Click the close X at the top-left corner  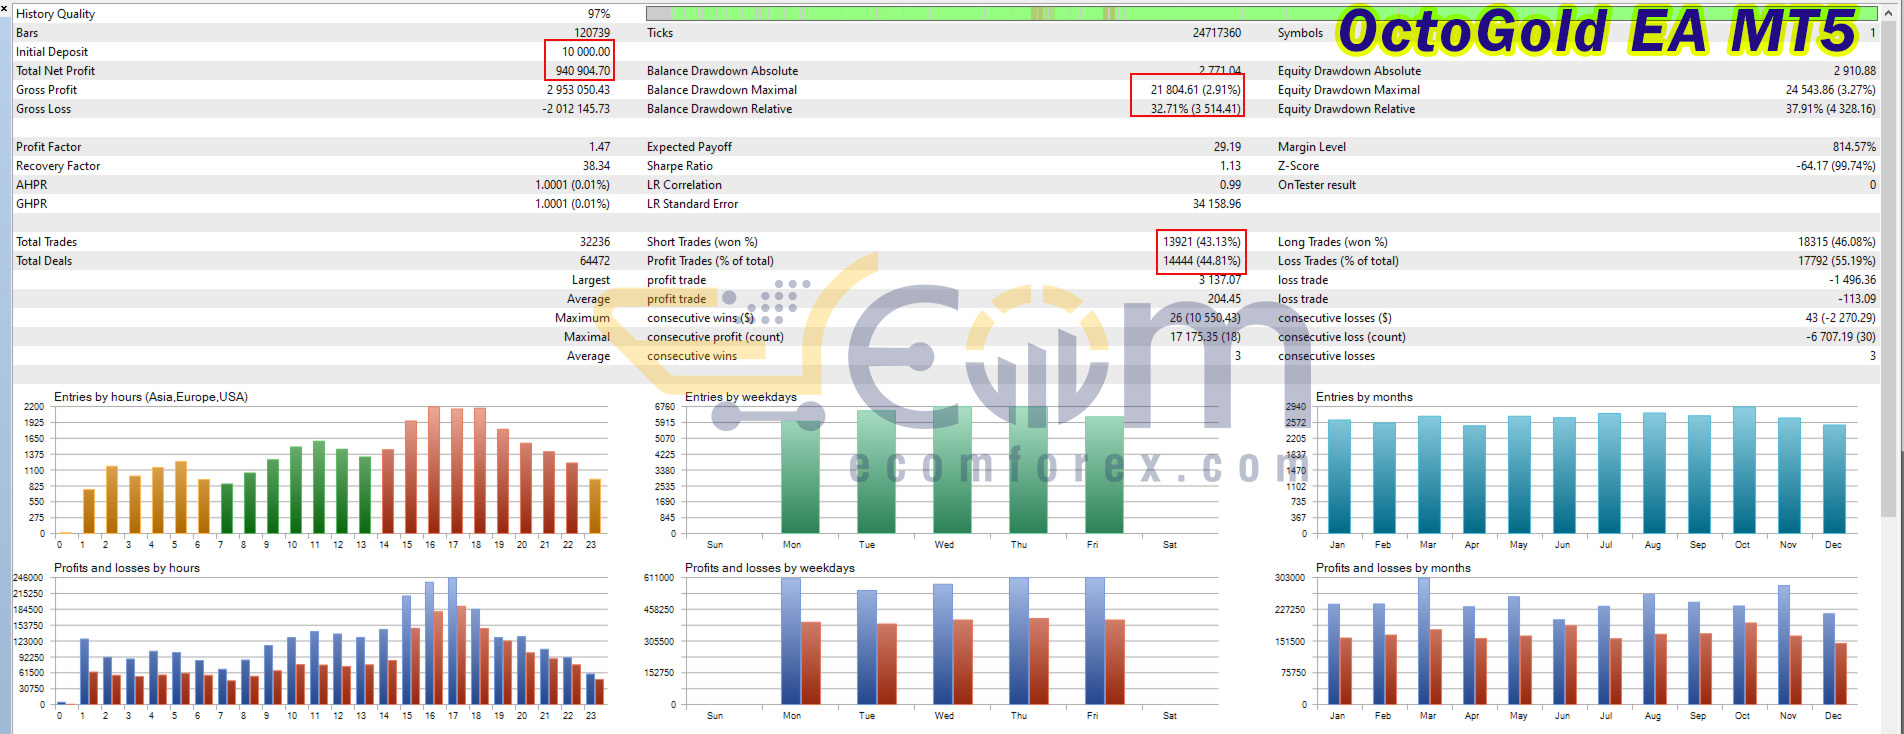pyautogui.click(x=5, y=7)
